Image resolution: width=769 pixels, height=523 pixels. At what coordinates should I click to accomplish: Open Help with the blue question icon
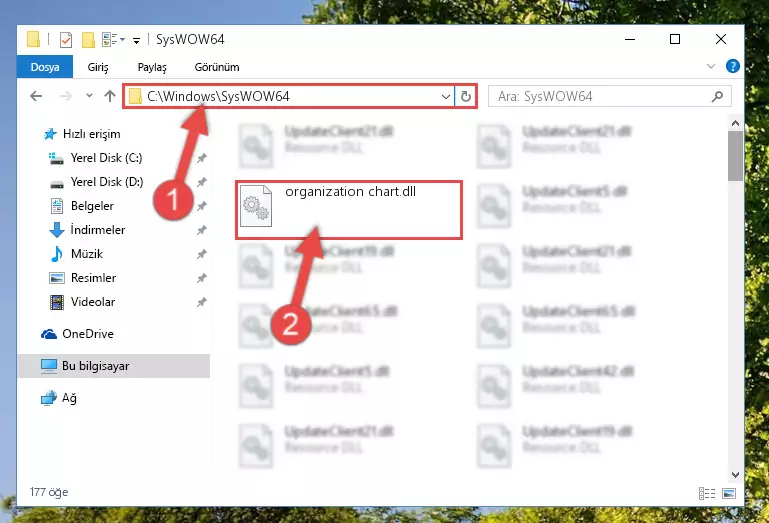pos(732,66)
